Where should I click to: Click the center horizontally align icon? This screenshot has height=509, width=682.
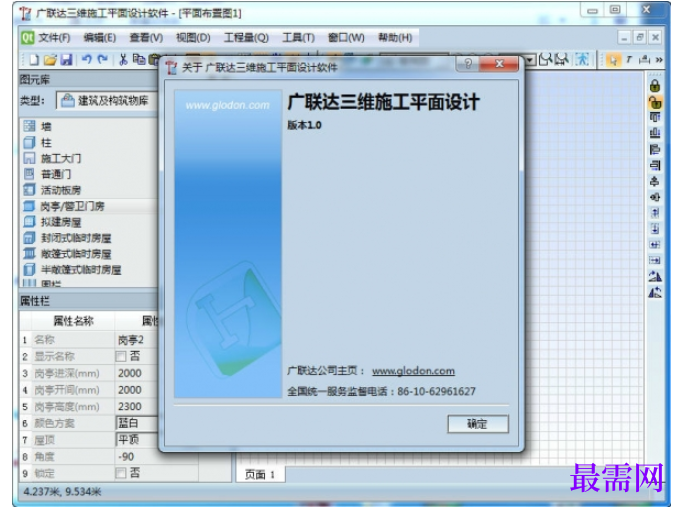[655, 198]
